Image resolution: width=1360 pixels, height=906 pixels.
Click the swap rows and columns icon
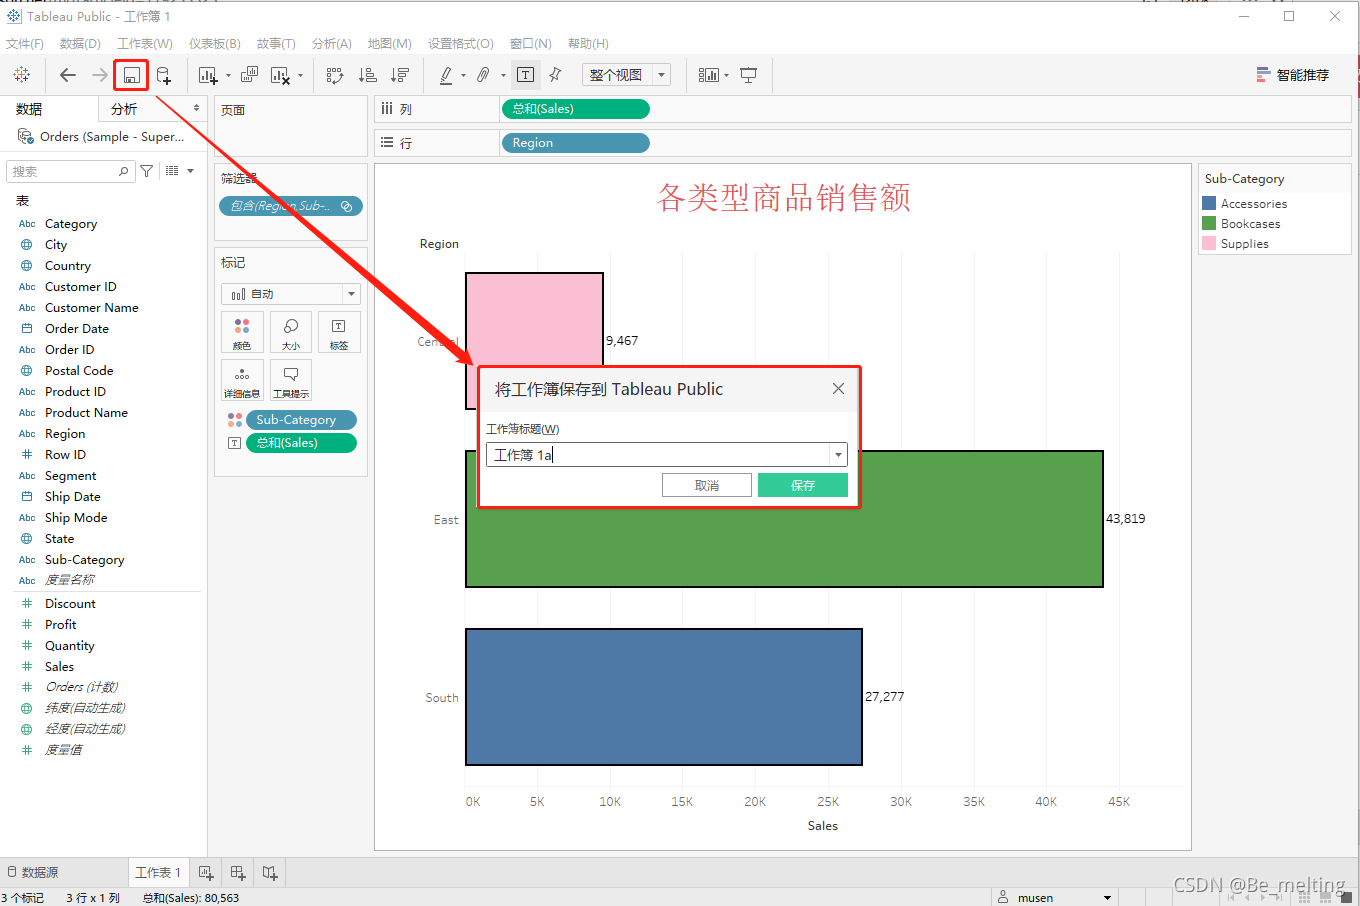[x=335, y=75]
